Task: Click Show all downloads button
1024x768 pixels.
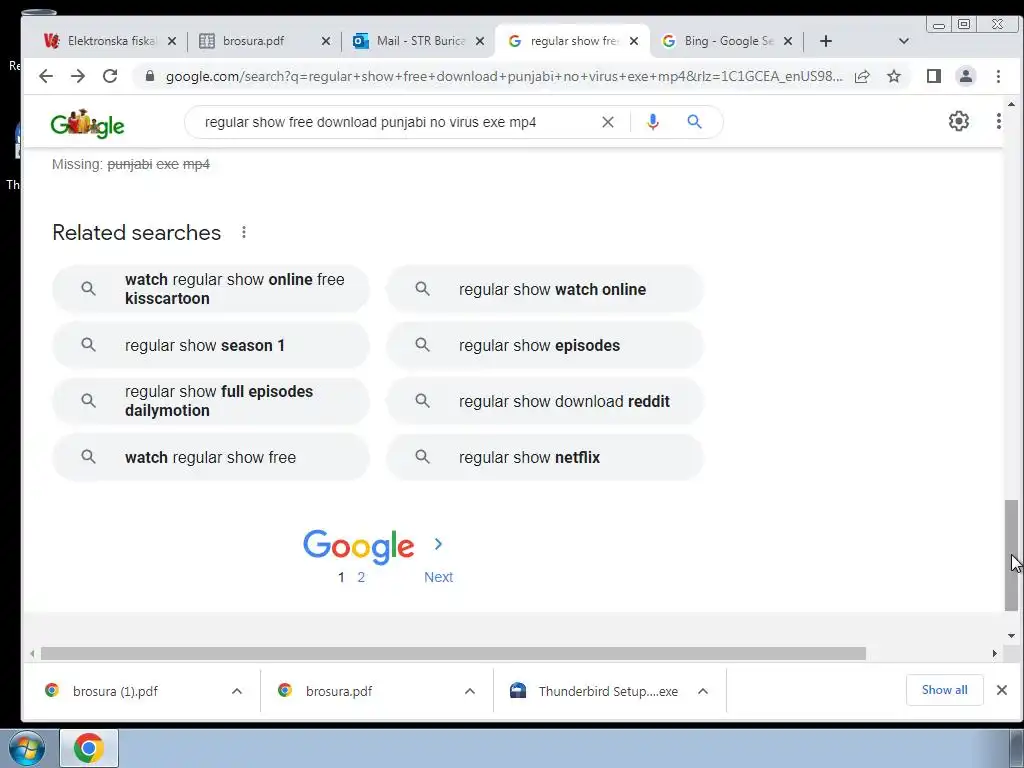Action: [944, 690]
